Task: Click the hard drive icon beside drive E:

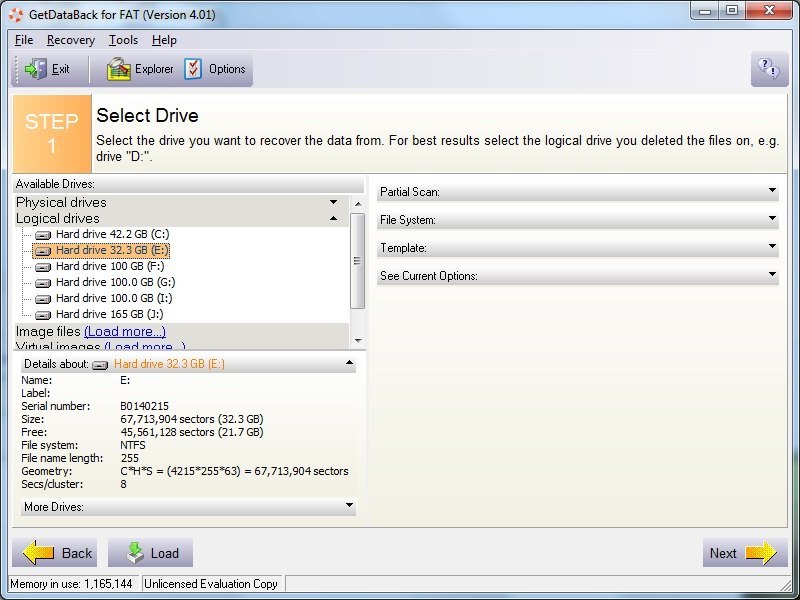Action: [x=42, y=250]
